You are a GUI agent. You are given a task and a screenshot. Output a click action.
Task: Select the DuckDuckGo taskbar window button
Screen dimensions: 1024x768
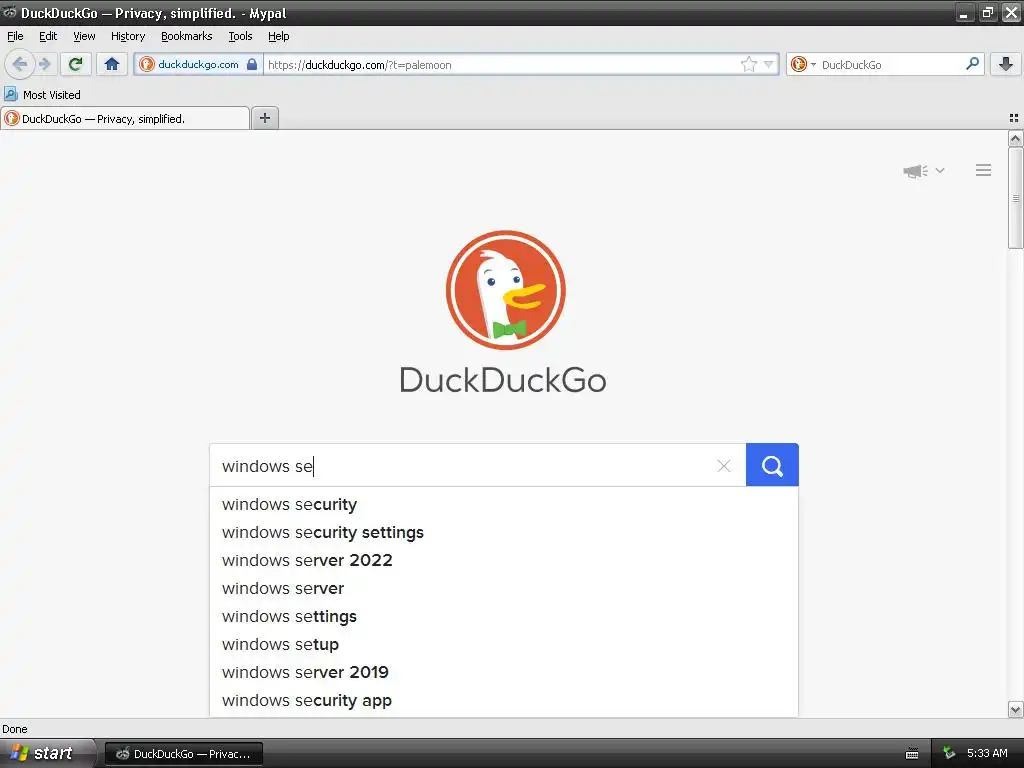click(x=184, y=754)
